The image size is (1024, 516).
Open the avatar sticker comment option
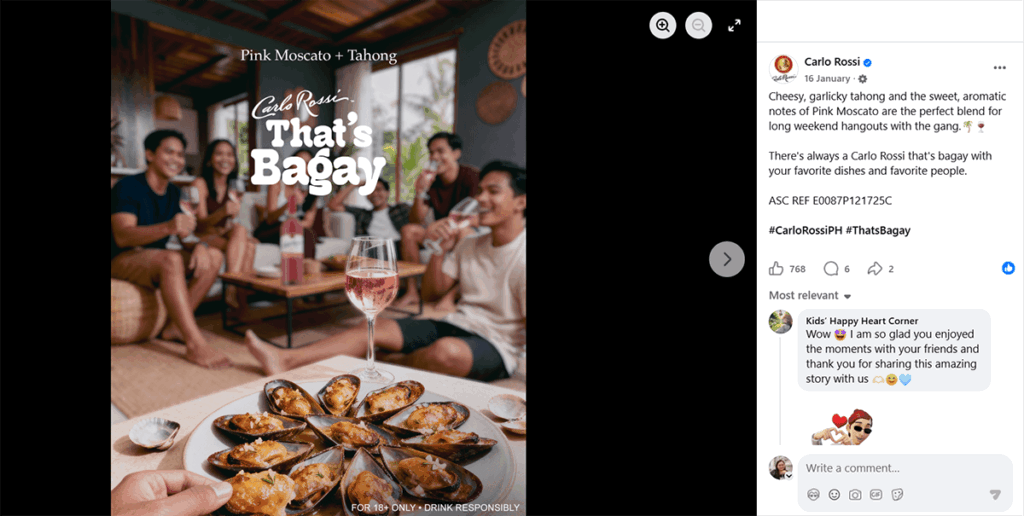[x=813, y=494]
